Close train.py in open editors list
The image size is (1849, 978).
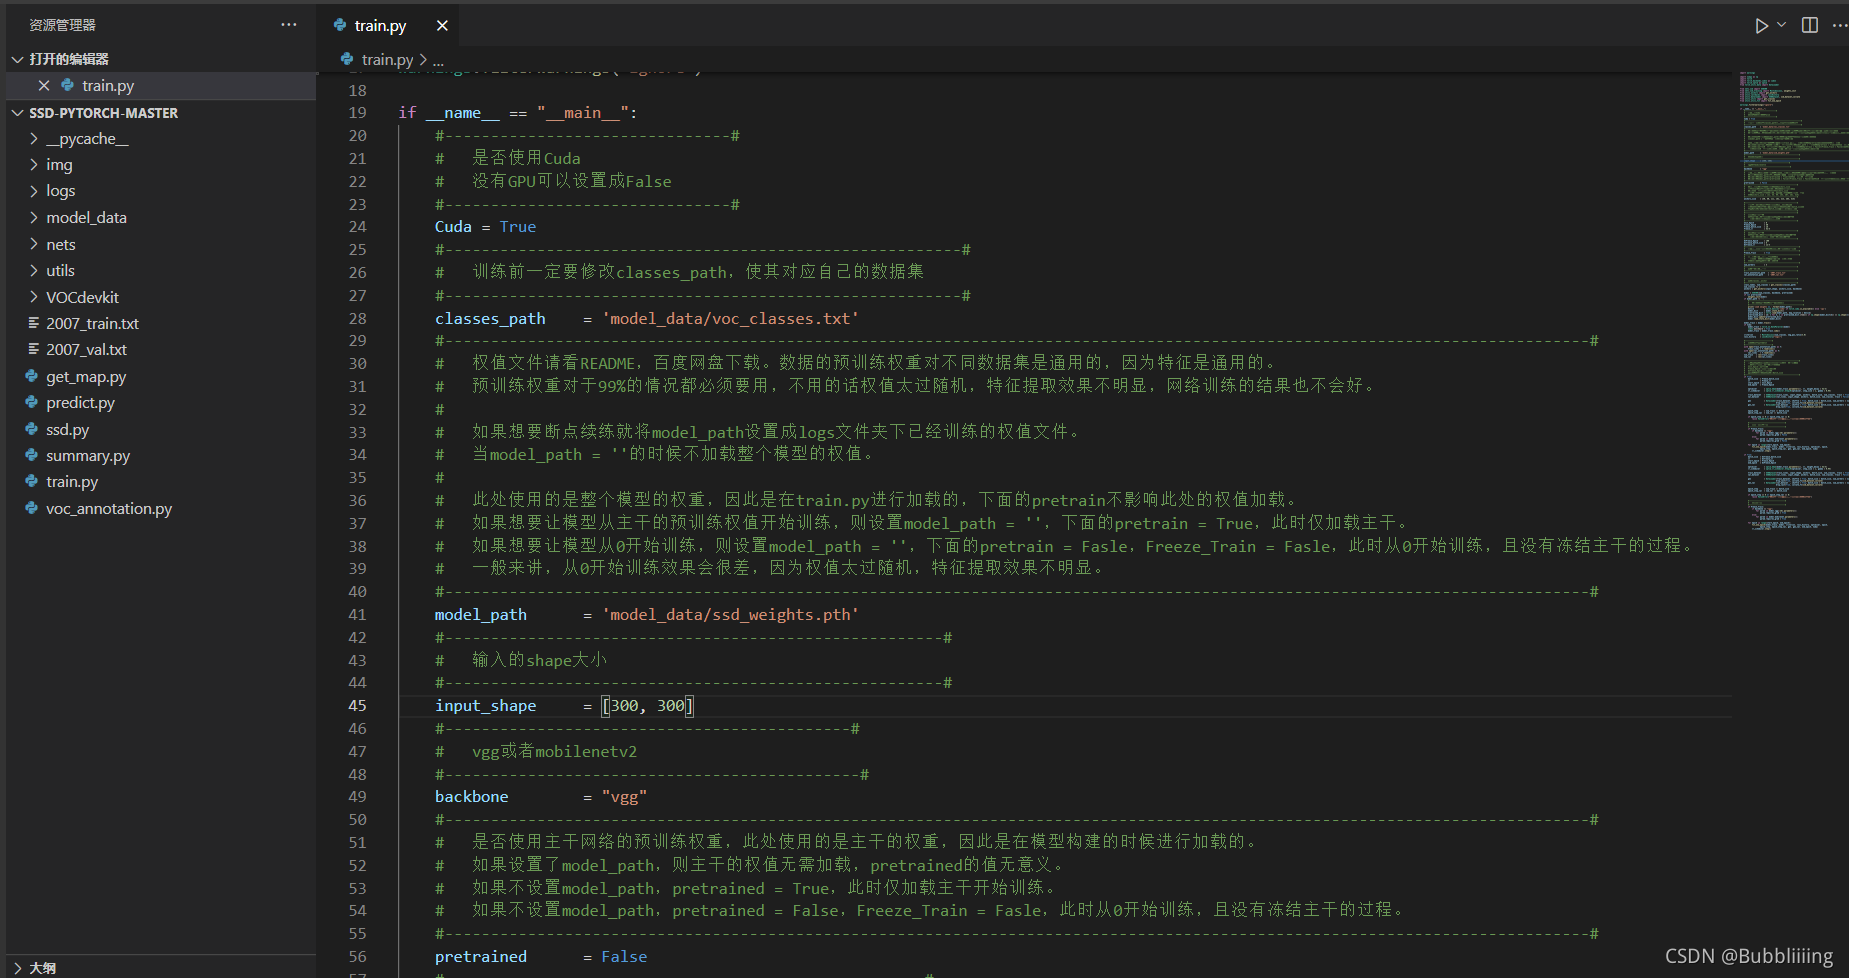44,86
